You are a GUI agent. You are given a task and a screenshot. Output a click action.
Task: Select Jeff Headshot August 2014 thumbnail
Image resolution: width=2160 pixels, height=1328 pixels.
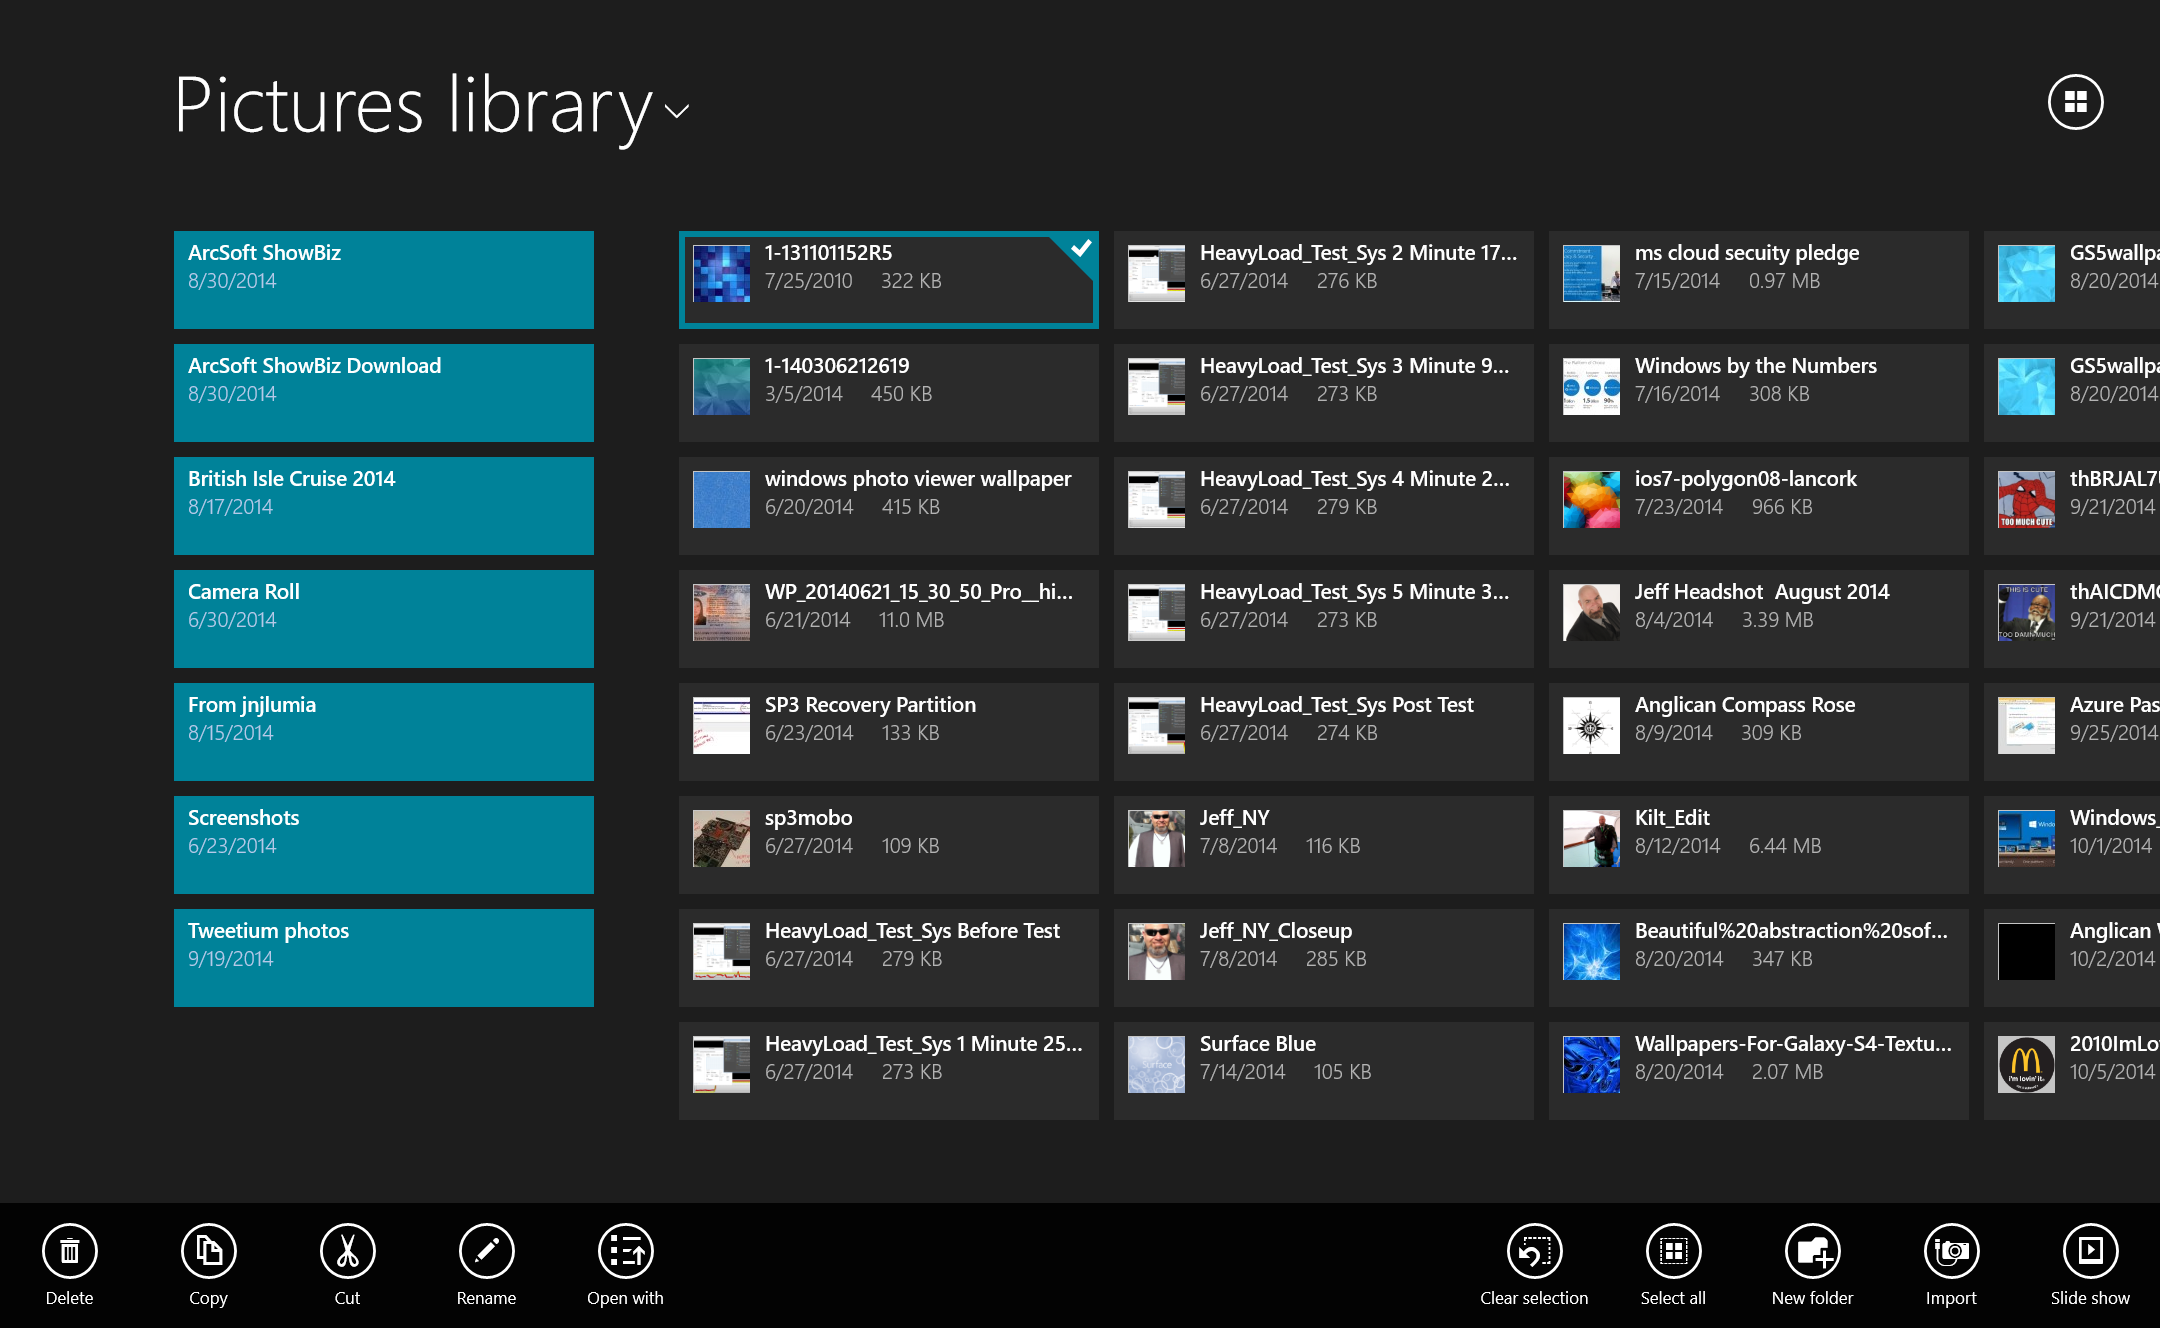[x=1591, y=612]
